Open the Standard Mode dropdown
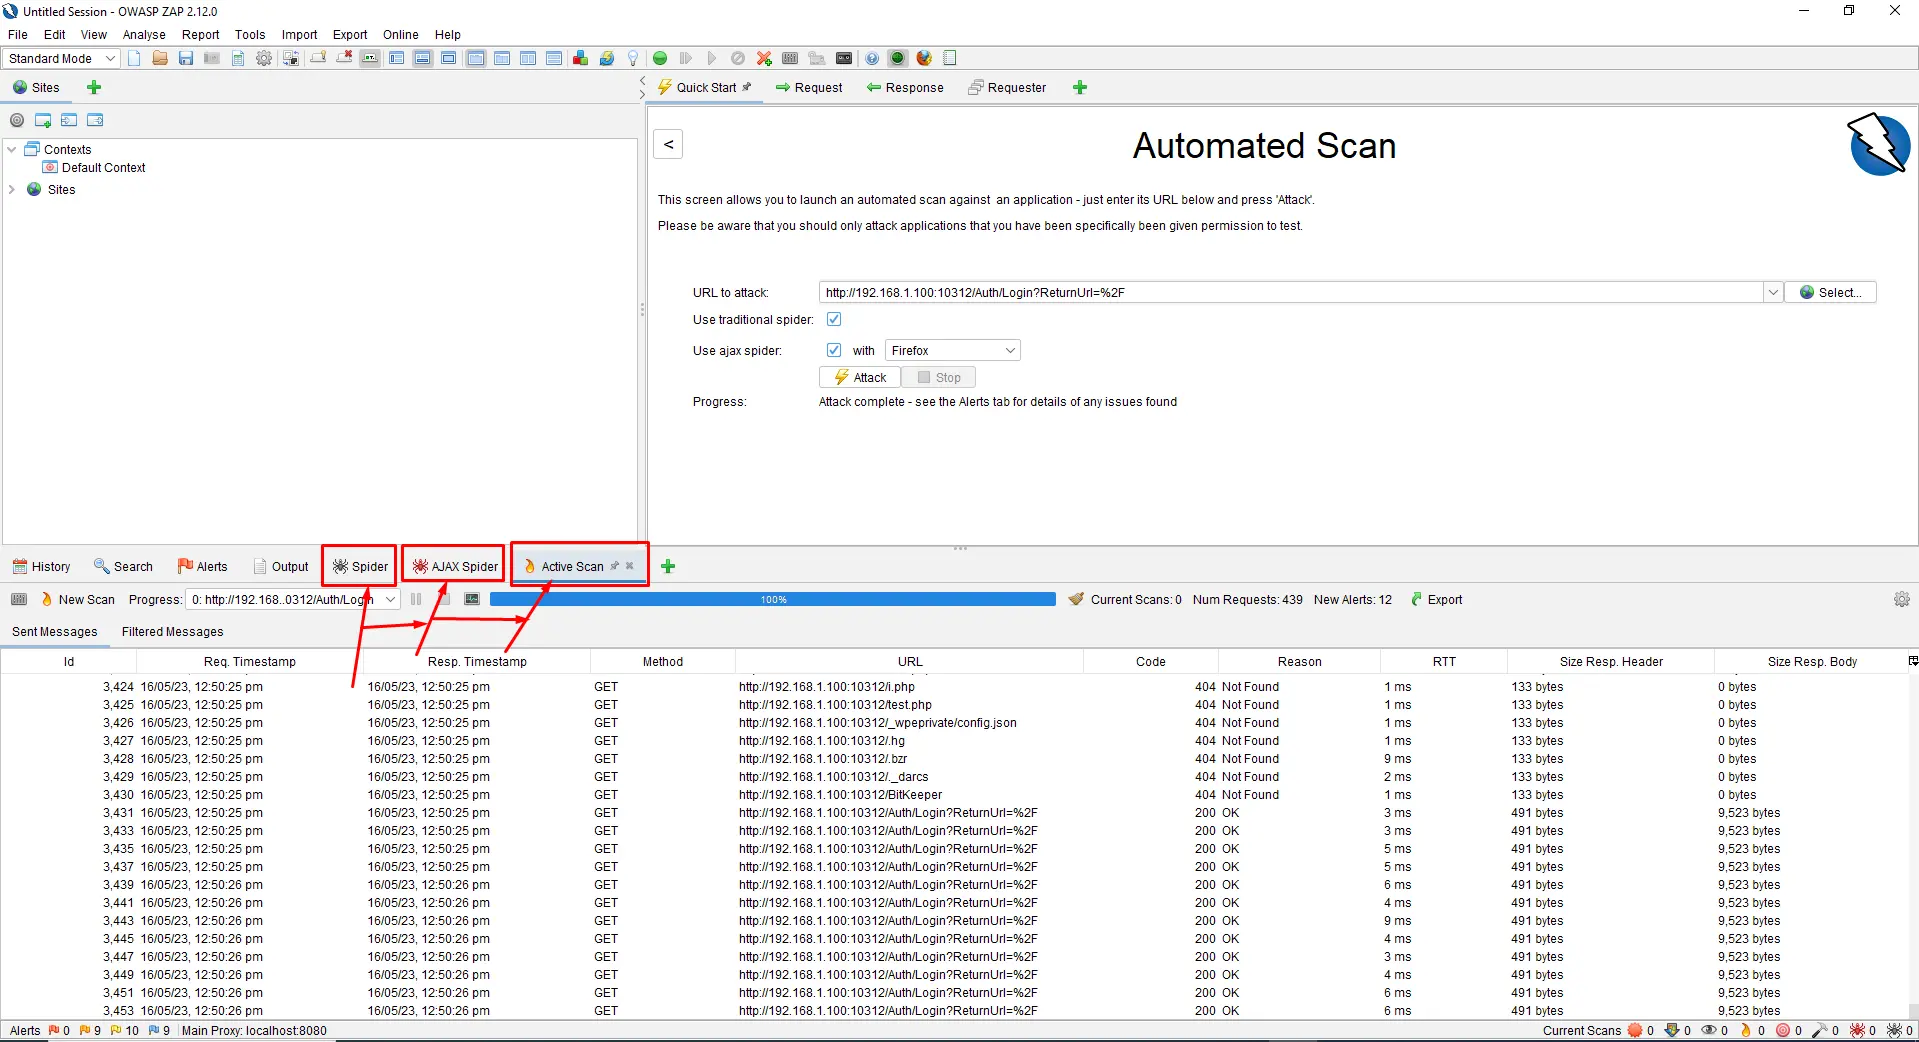Viewport: 1919px width, 1042px height. pos(62,58)
